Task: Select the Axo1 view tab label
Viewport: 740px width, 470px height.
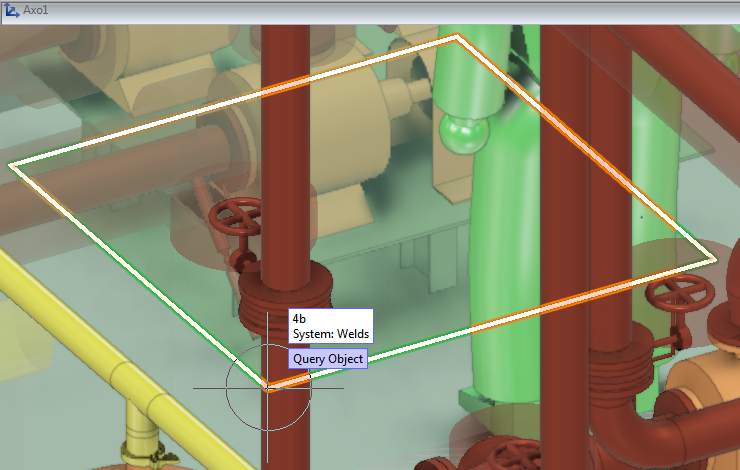Action: click(38, 9)
